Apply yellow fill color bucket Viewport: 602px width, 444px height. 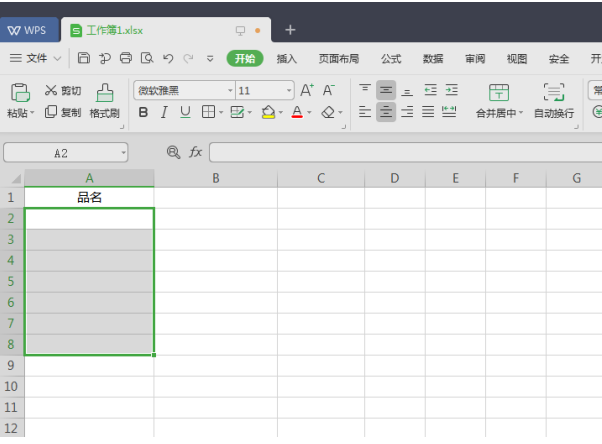(x=268, y=112)
